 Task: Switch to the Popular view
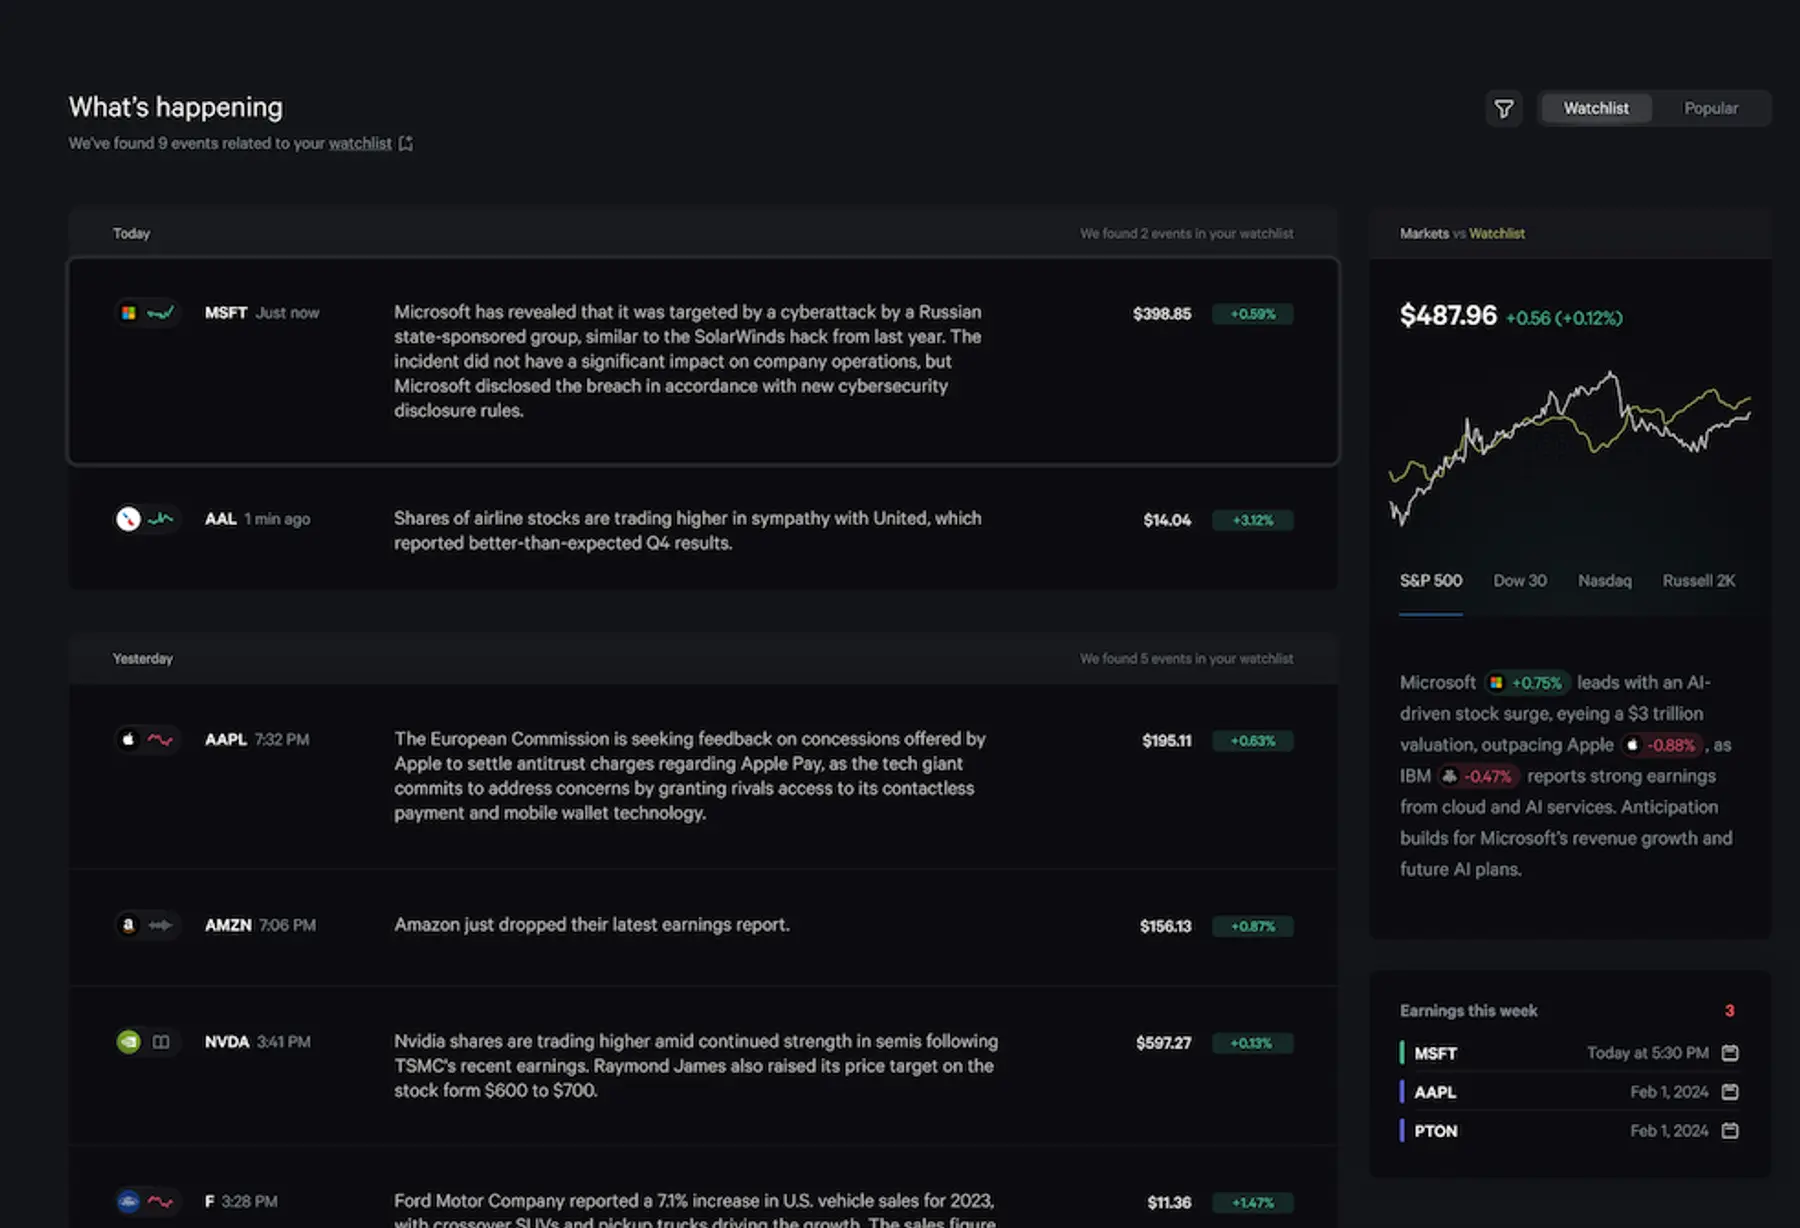click(x=1711, y=108)
